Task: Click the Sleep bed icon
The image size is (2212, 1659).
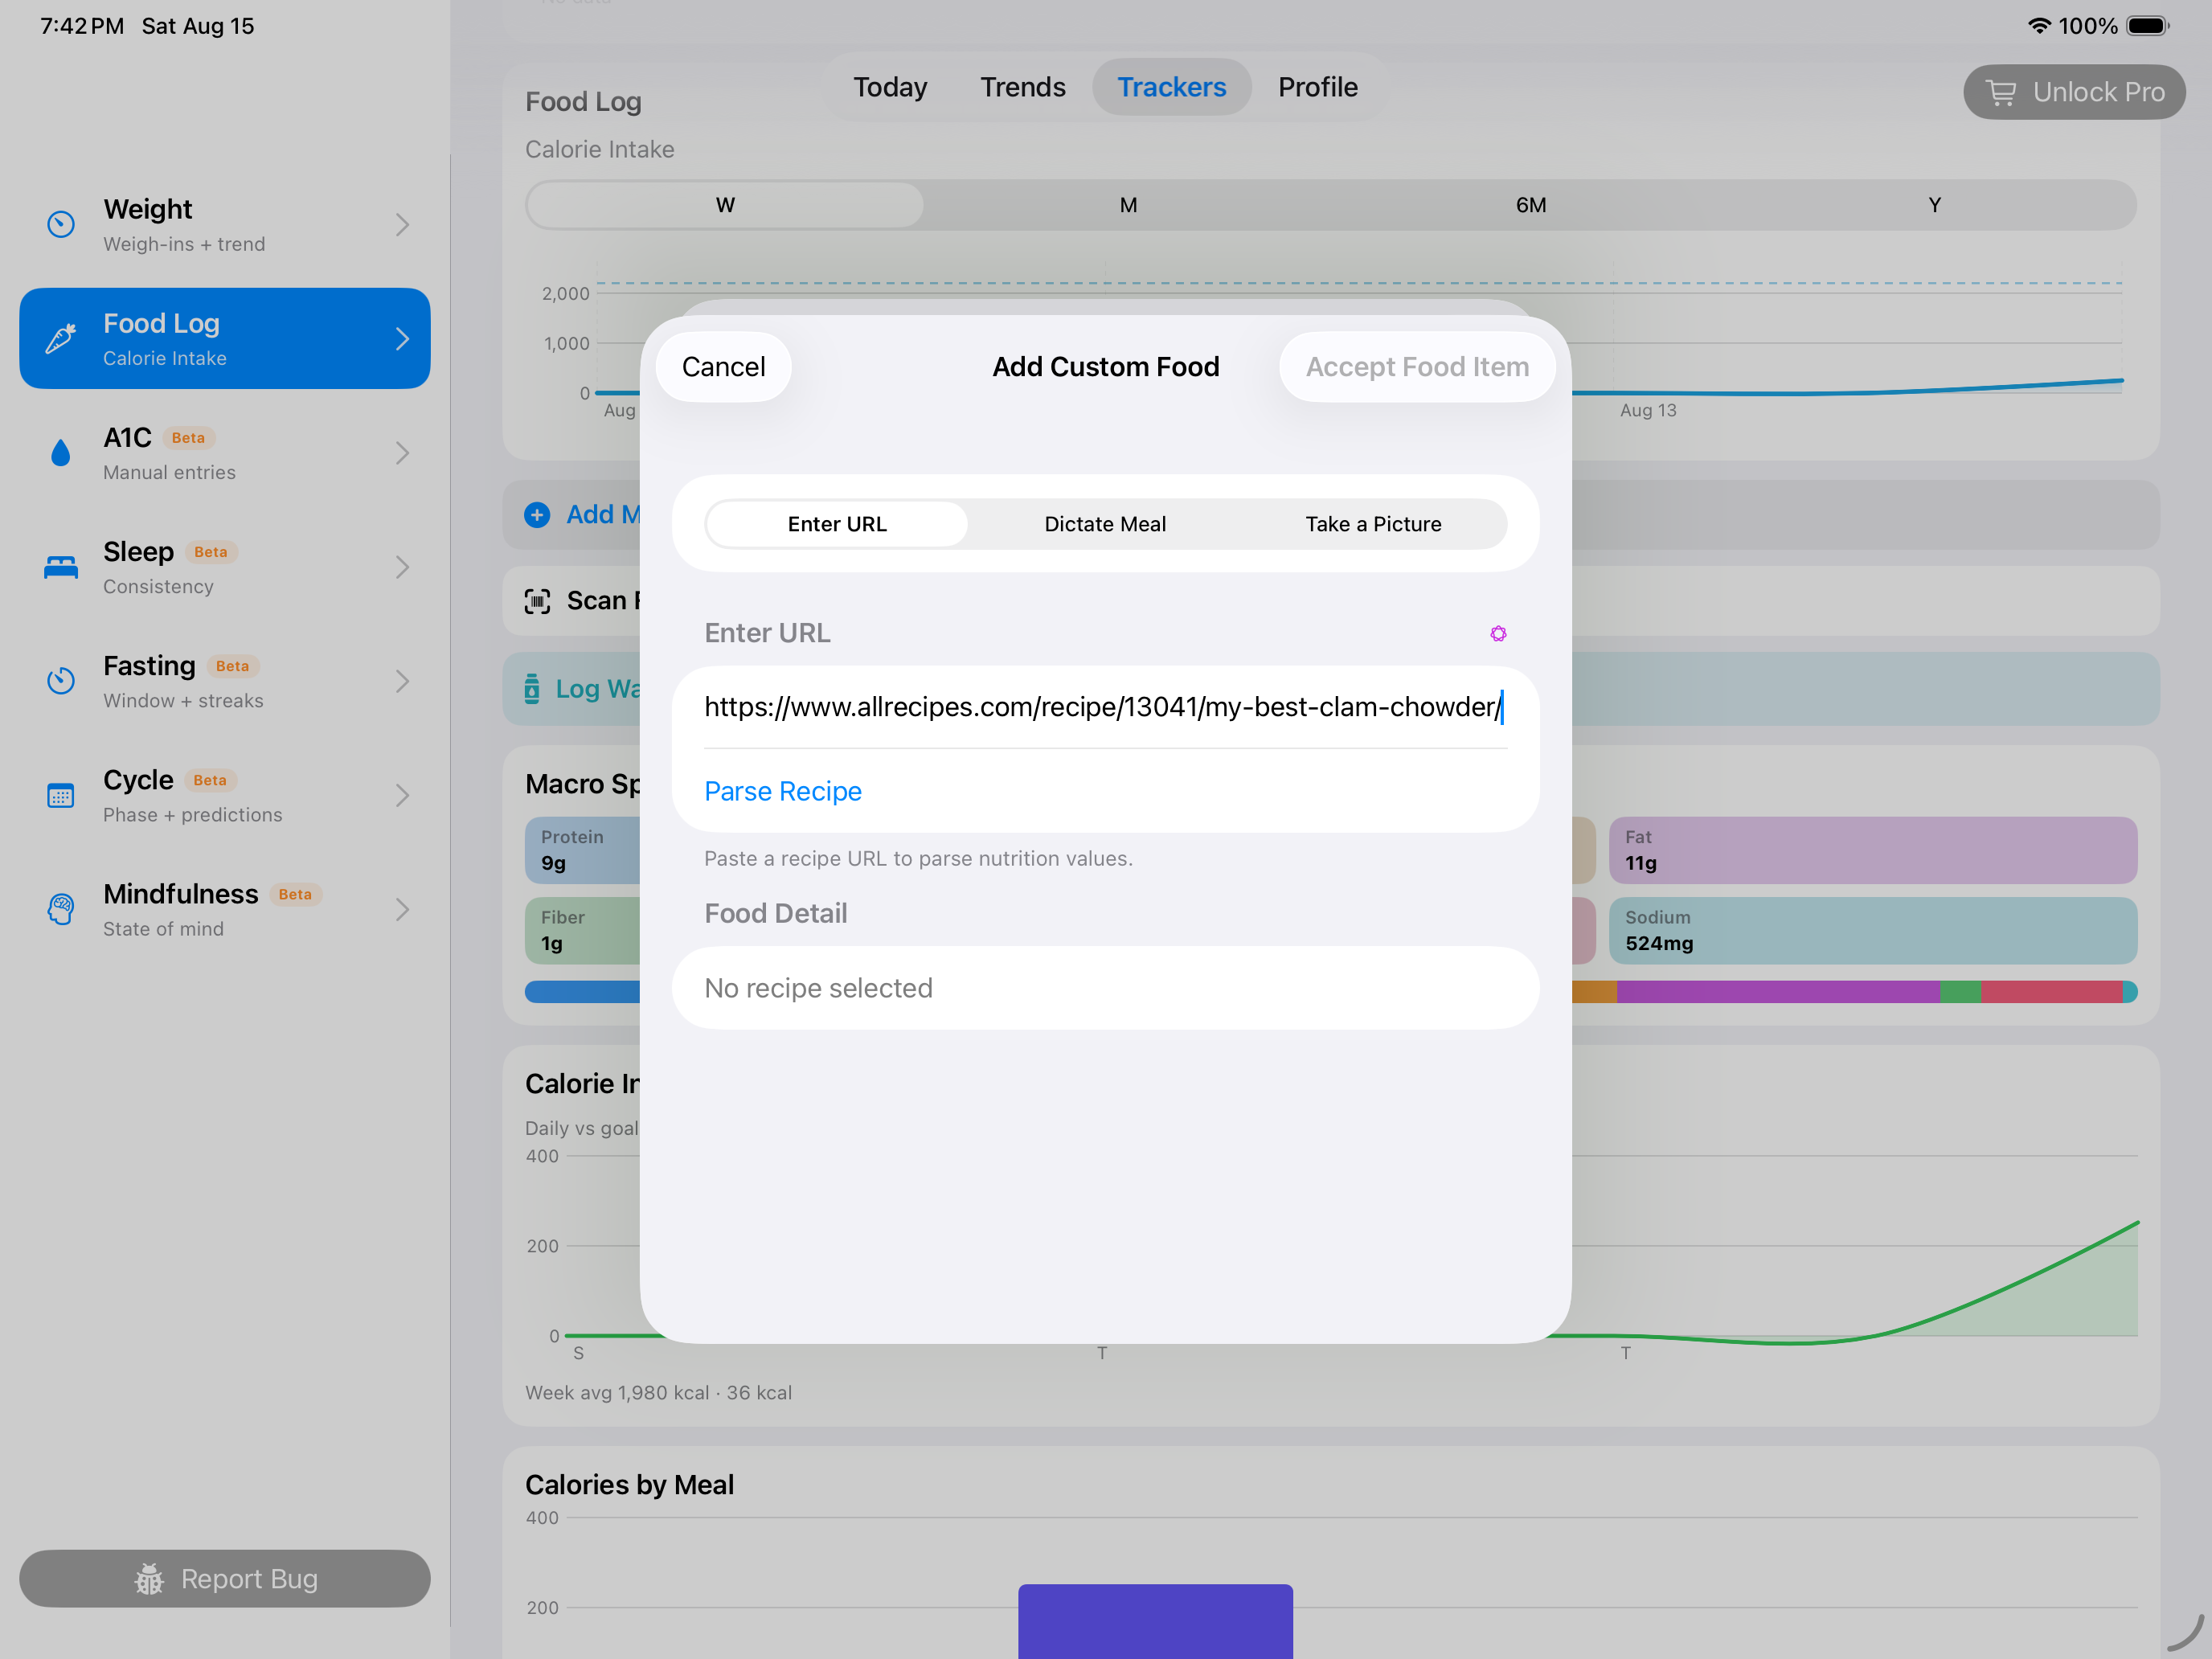Action: pyautogui.click(x=61, y=567)
